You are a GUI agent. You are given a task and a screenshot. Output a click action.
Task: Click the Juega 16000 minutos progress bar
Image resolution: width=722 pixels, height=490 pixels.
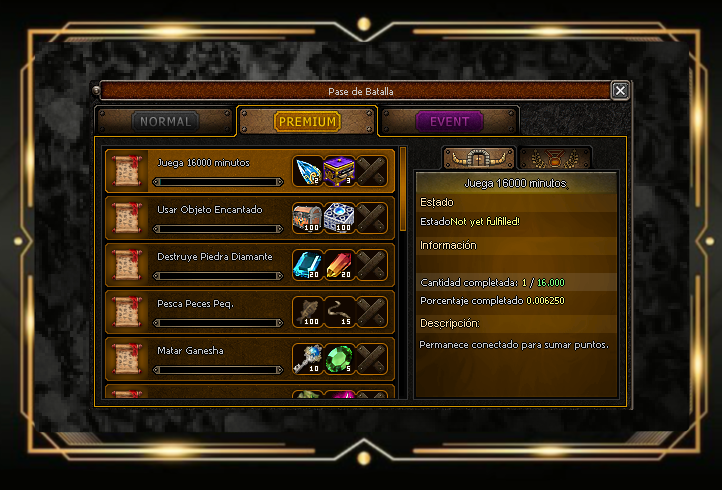(x=218, y=182)
